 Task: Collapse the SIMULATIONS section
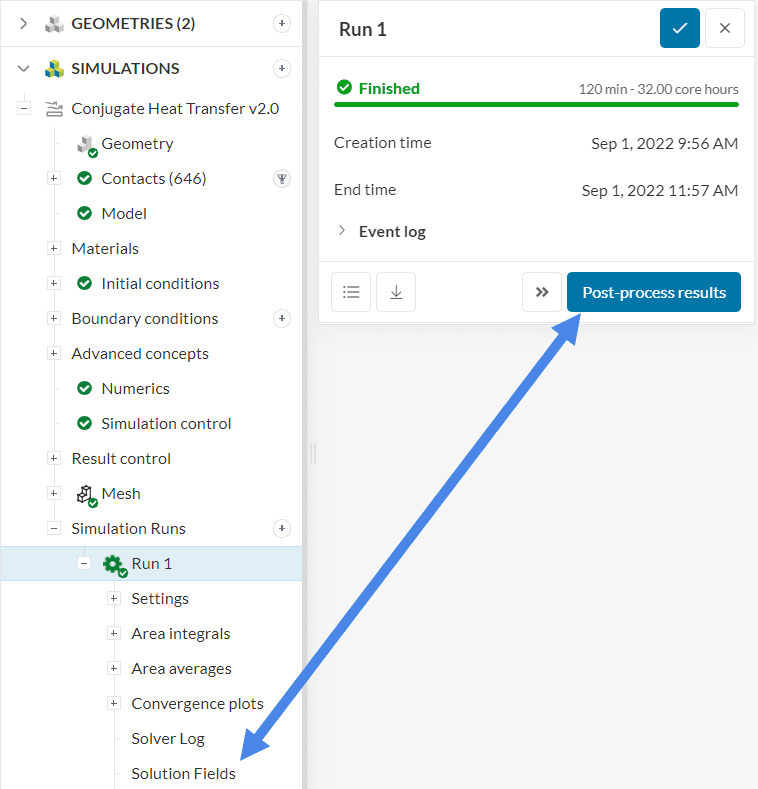tap(24, 68)
